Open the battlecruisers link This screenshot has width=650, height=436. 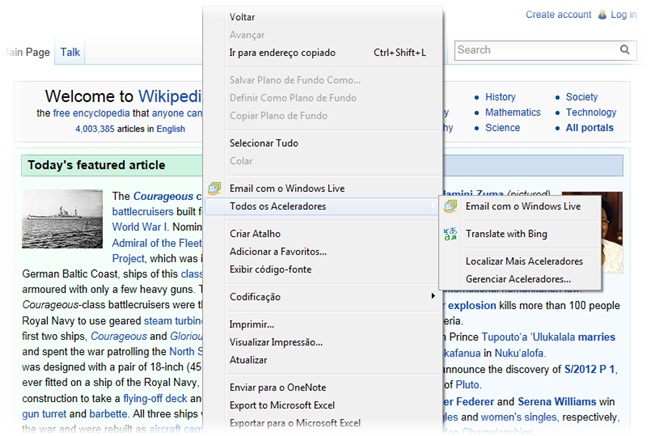point(143,211)
